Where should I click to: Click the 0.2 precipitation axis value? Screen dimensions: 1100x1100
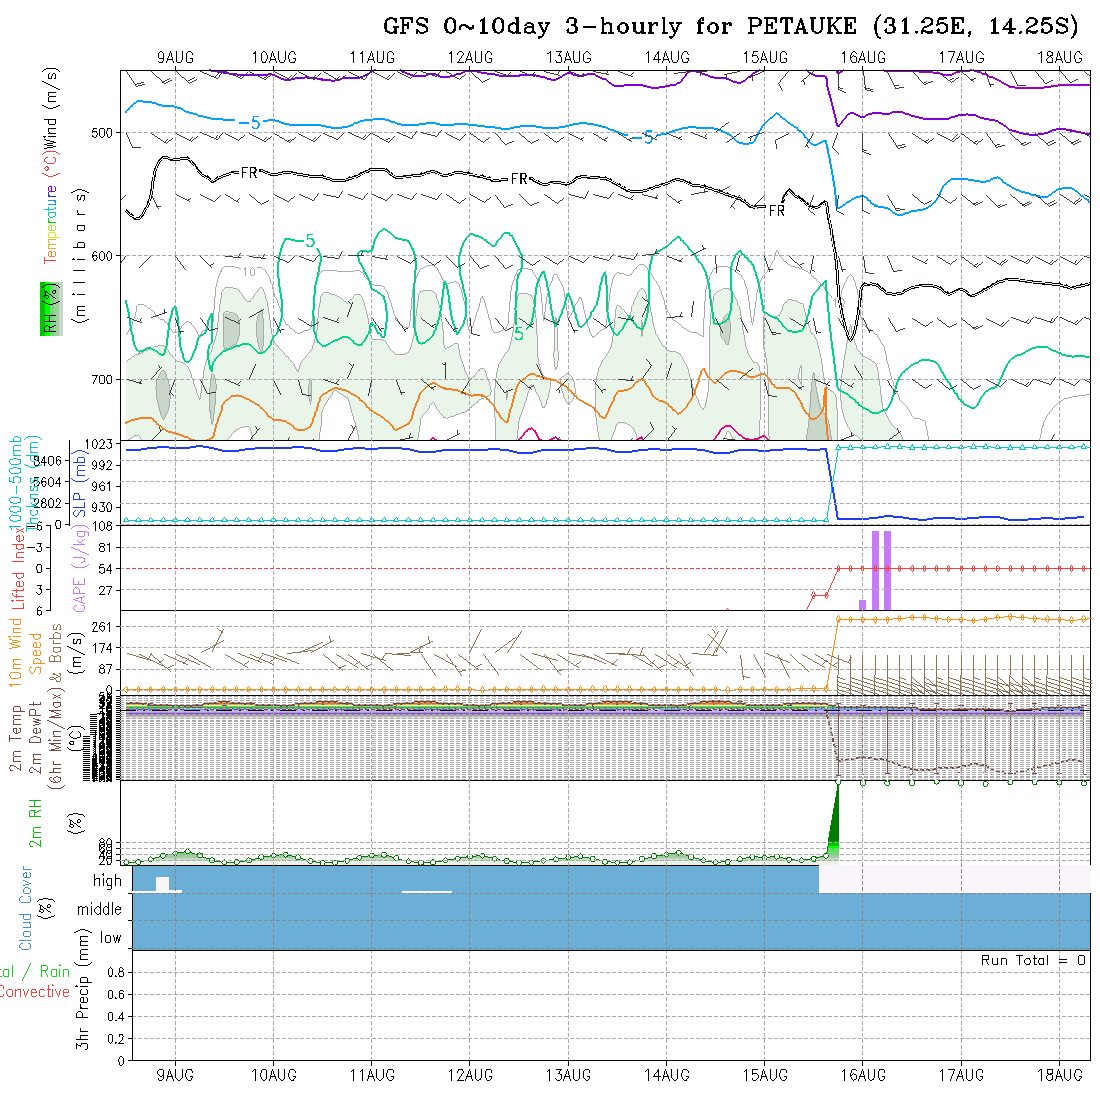tap(116, 1039)
